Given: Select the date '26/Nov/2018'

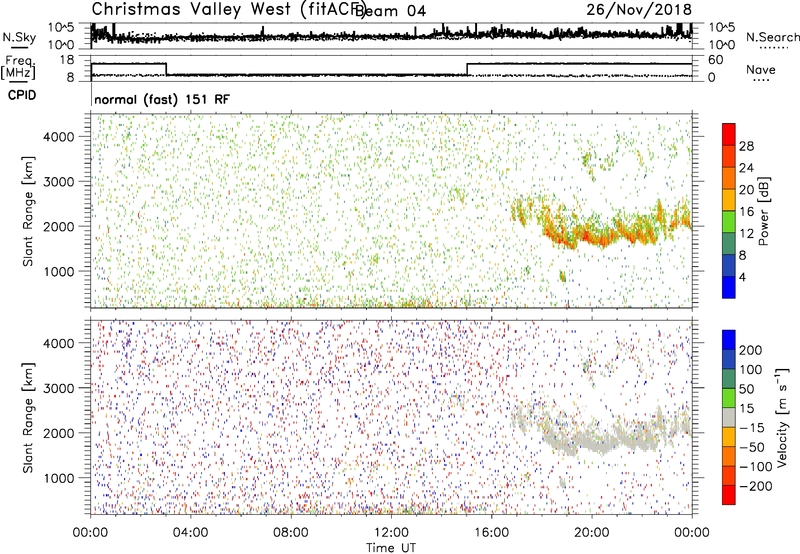Looking at the screenshot, I should [x=639, y=9].
